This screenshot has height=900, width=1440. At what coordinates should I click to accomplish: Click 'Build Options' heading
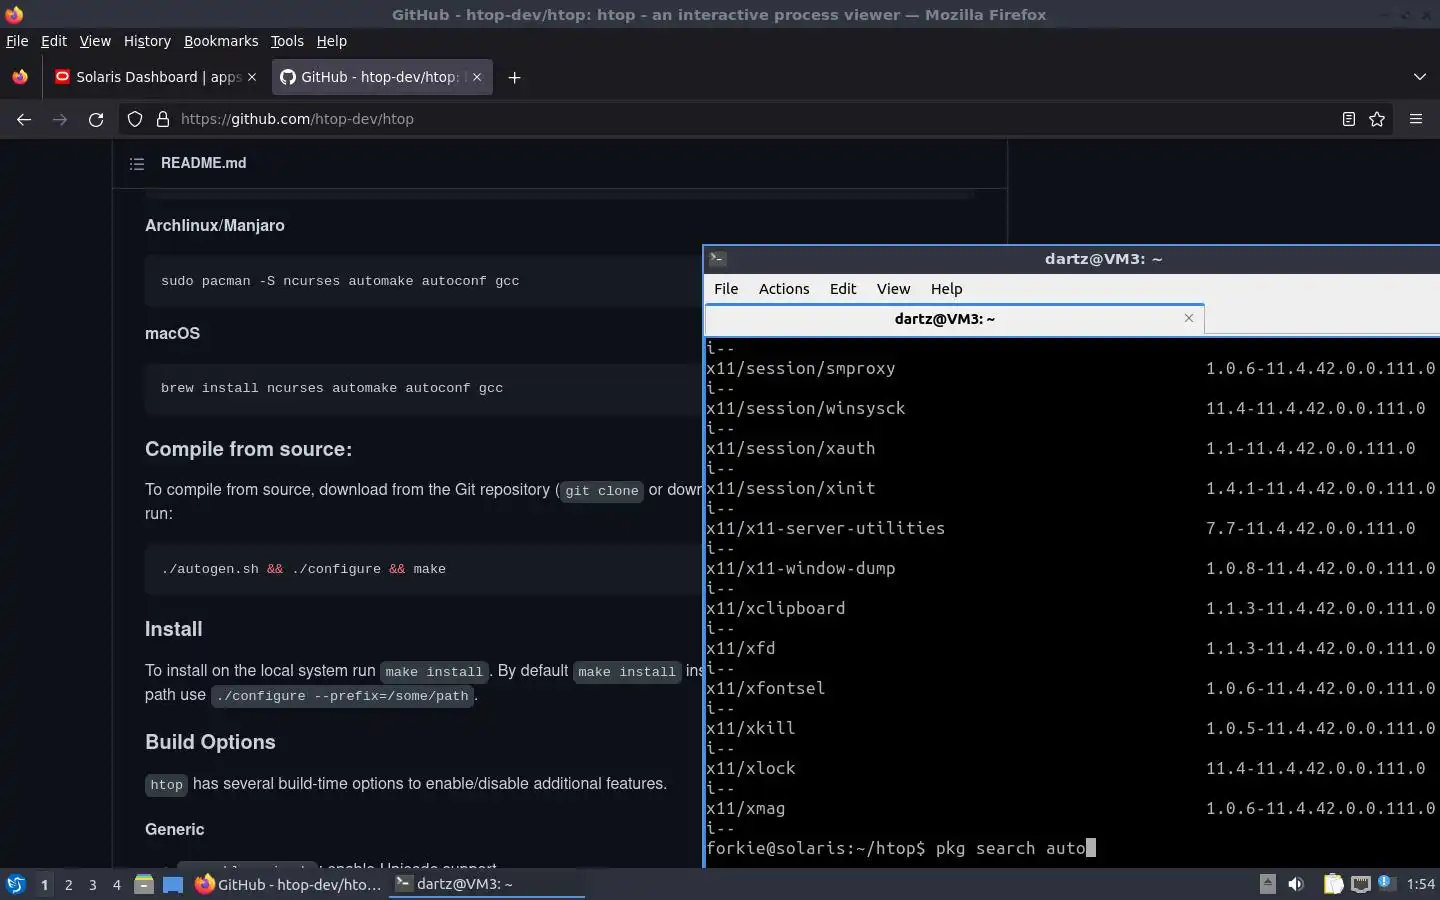[x=210, y=742]
